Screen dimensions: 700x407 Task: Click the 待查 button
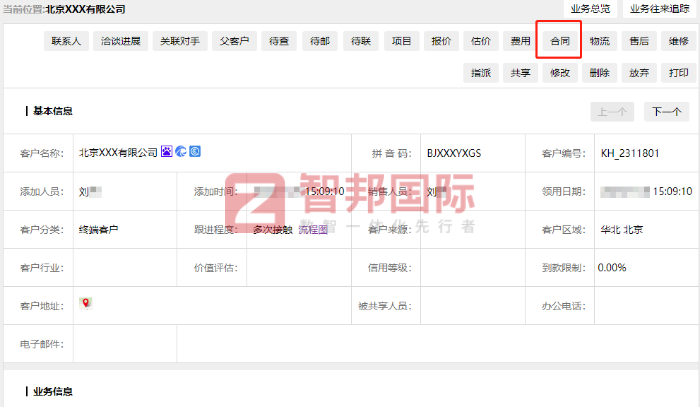coord(279,41)
